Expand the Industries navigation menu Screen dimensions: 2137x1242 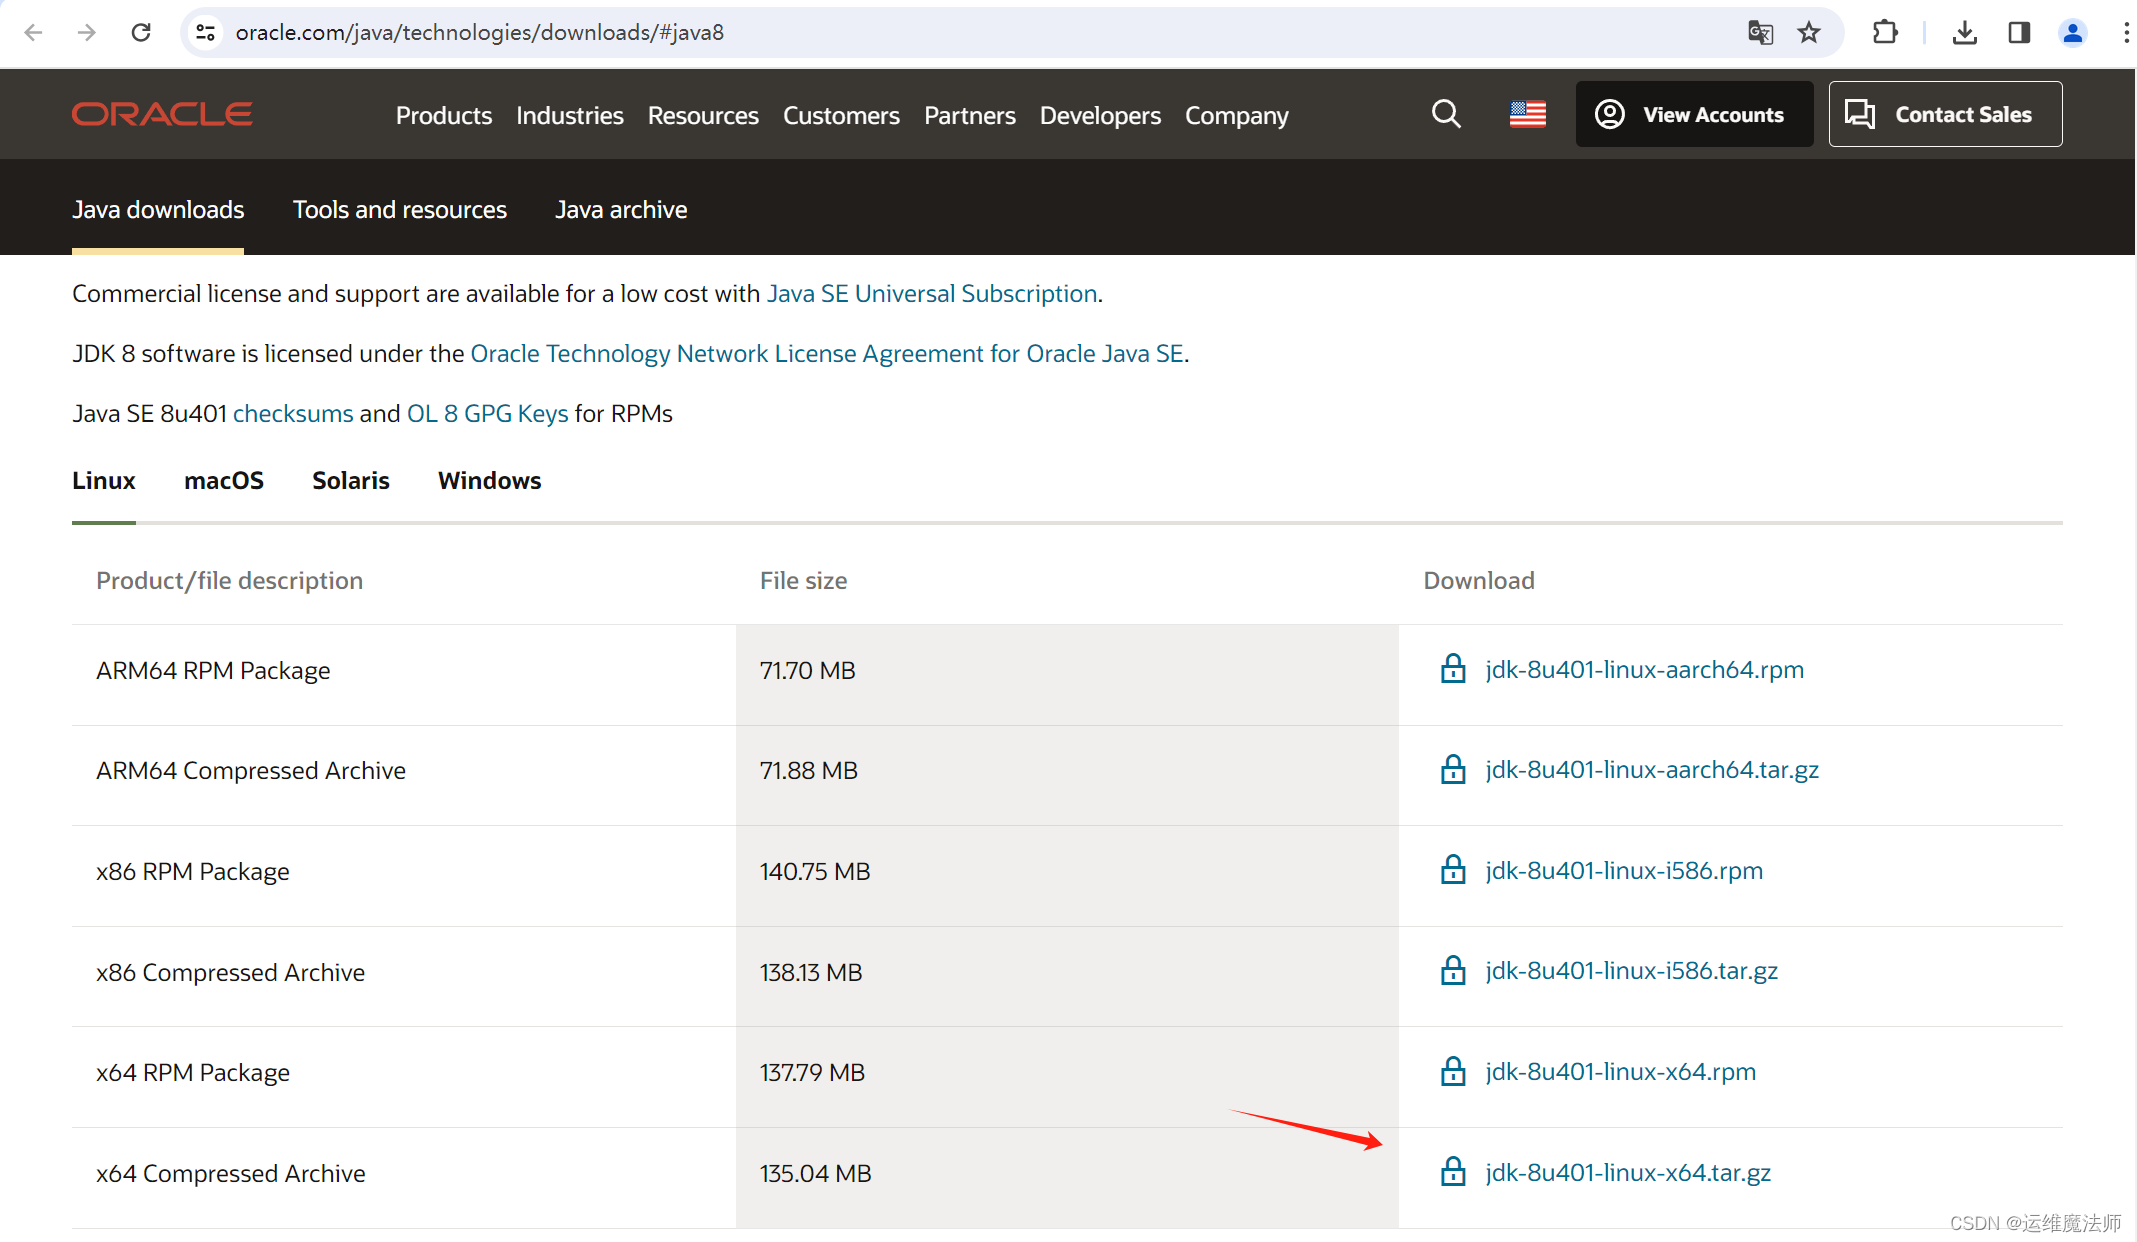click(569, 115)
